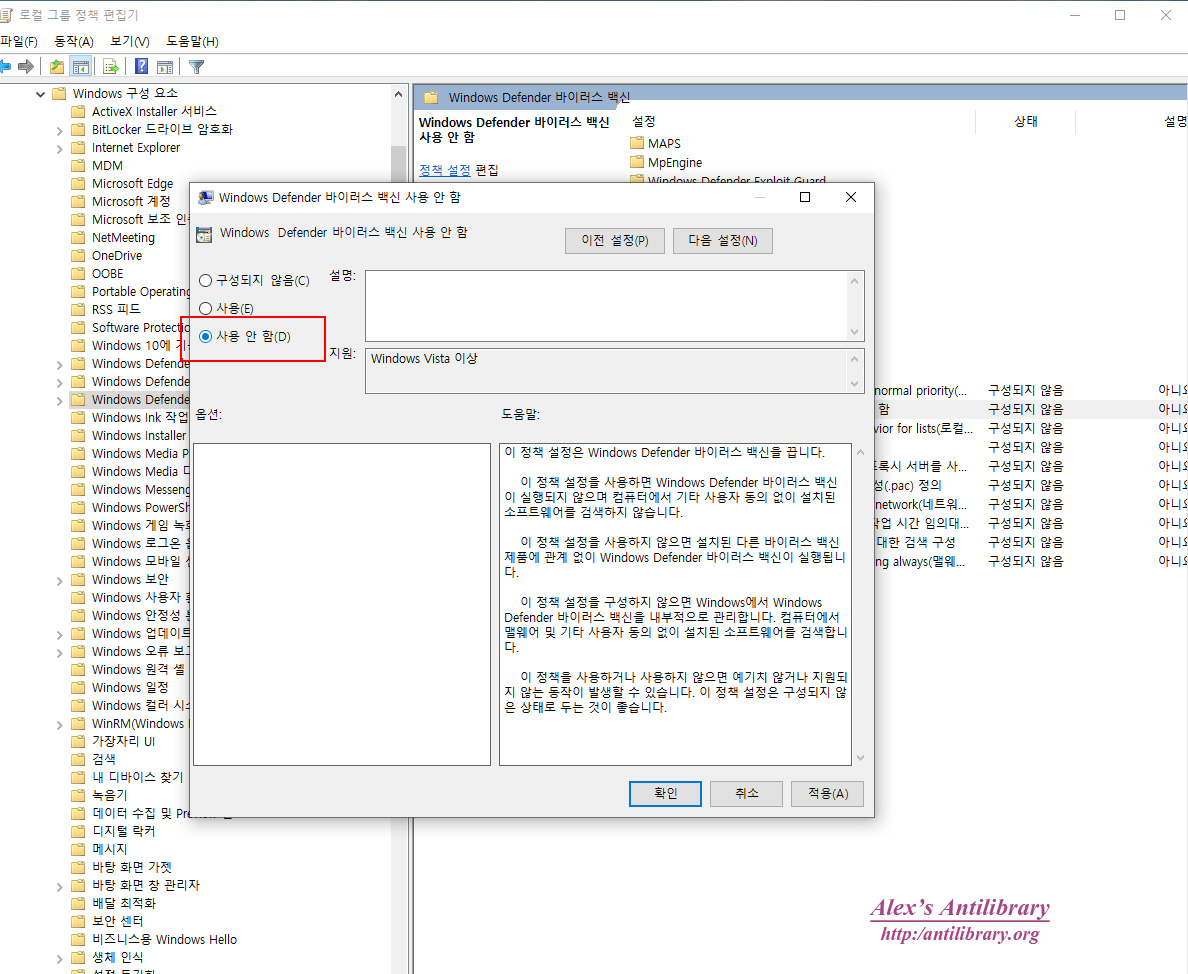The width and height of the screenshot is (1188, 974).
Task: Open the 도움말(H) menu
Action: pyautogui.click(x=192, y=41)
